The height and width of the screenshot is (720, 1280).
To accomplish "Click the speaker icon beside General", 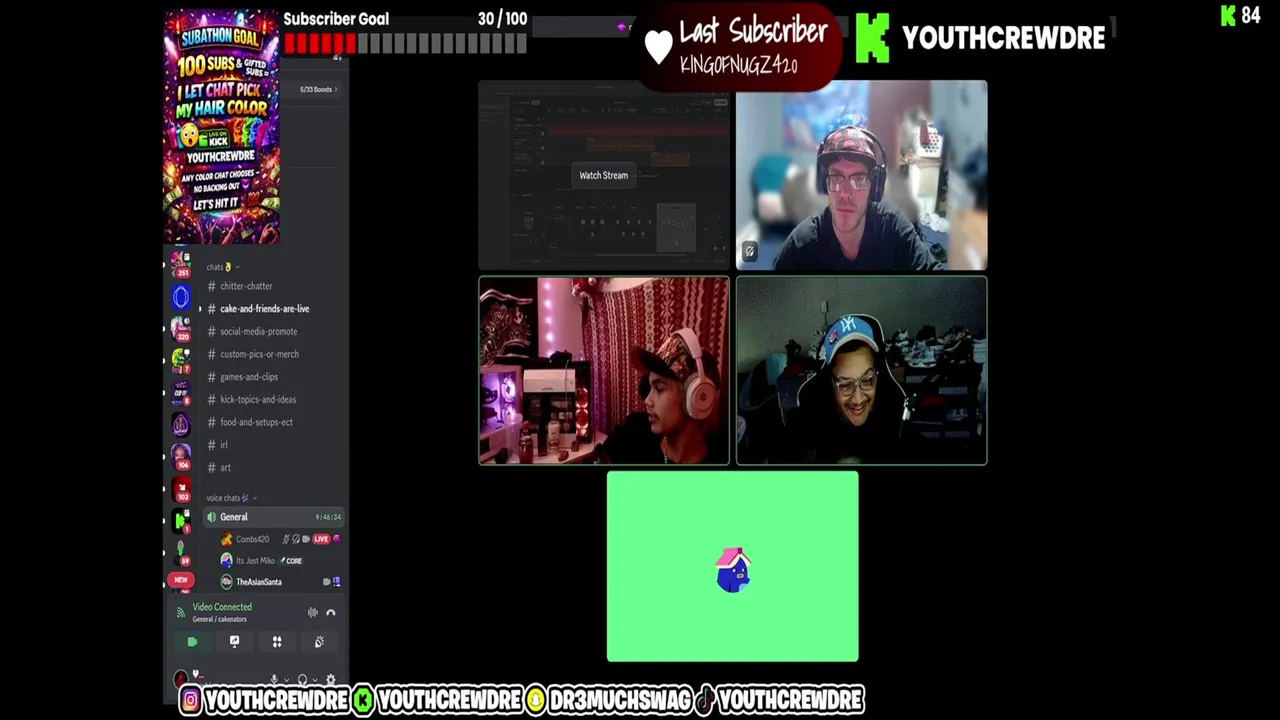I will [212, 517].
